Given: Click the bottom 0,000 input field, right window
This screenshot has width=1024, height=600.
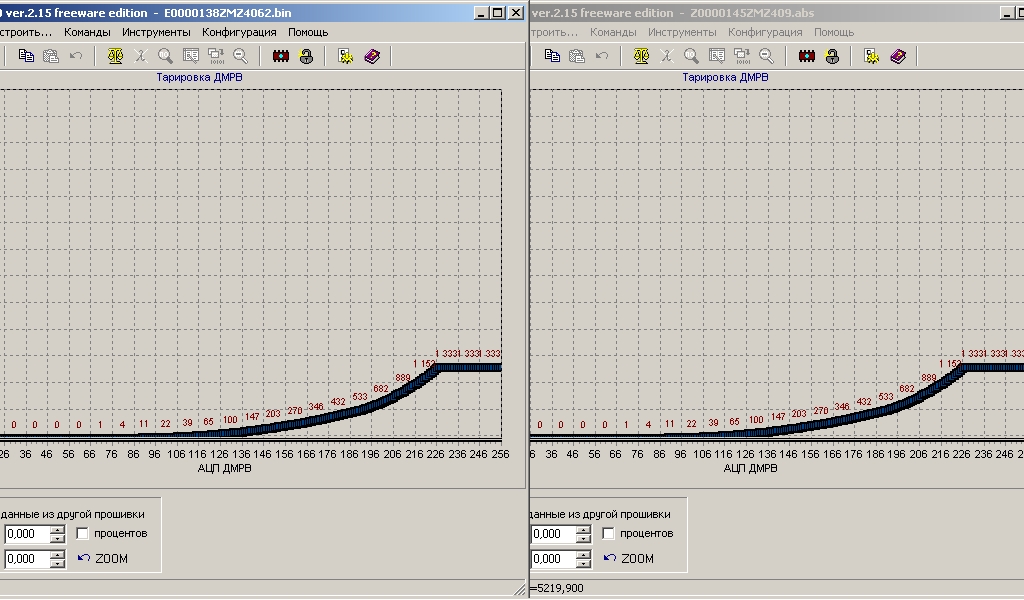Looking at the screenshot, I should (x=553, y=560).
